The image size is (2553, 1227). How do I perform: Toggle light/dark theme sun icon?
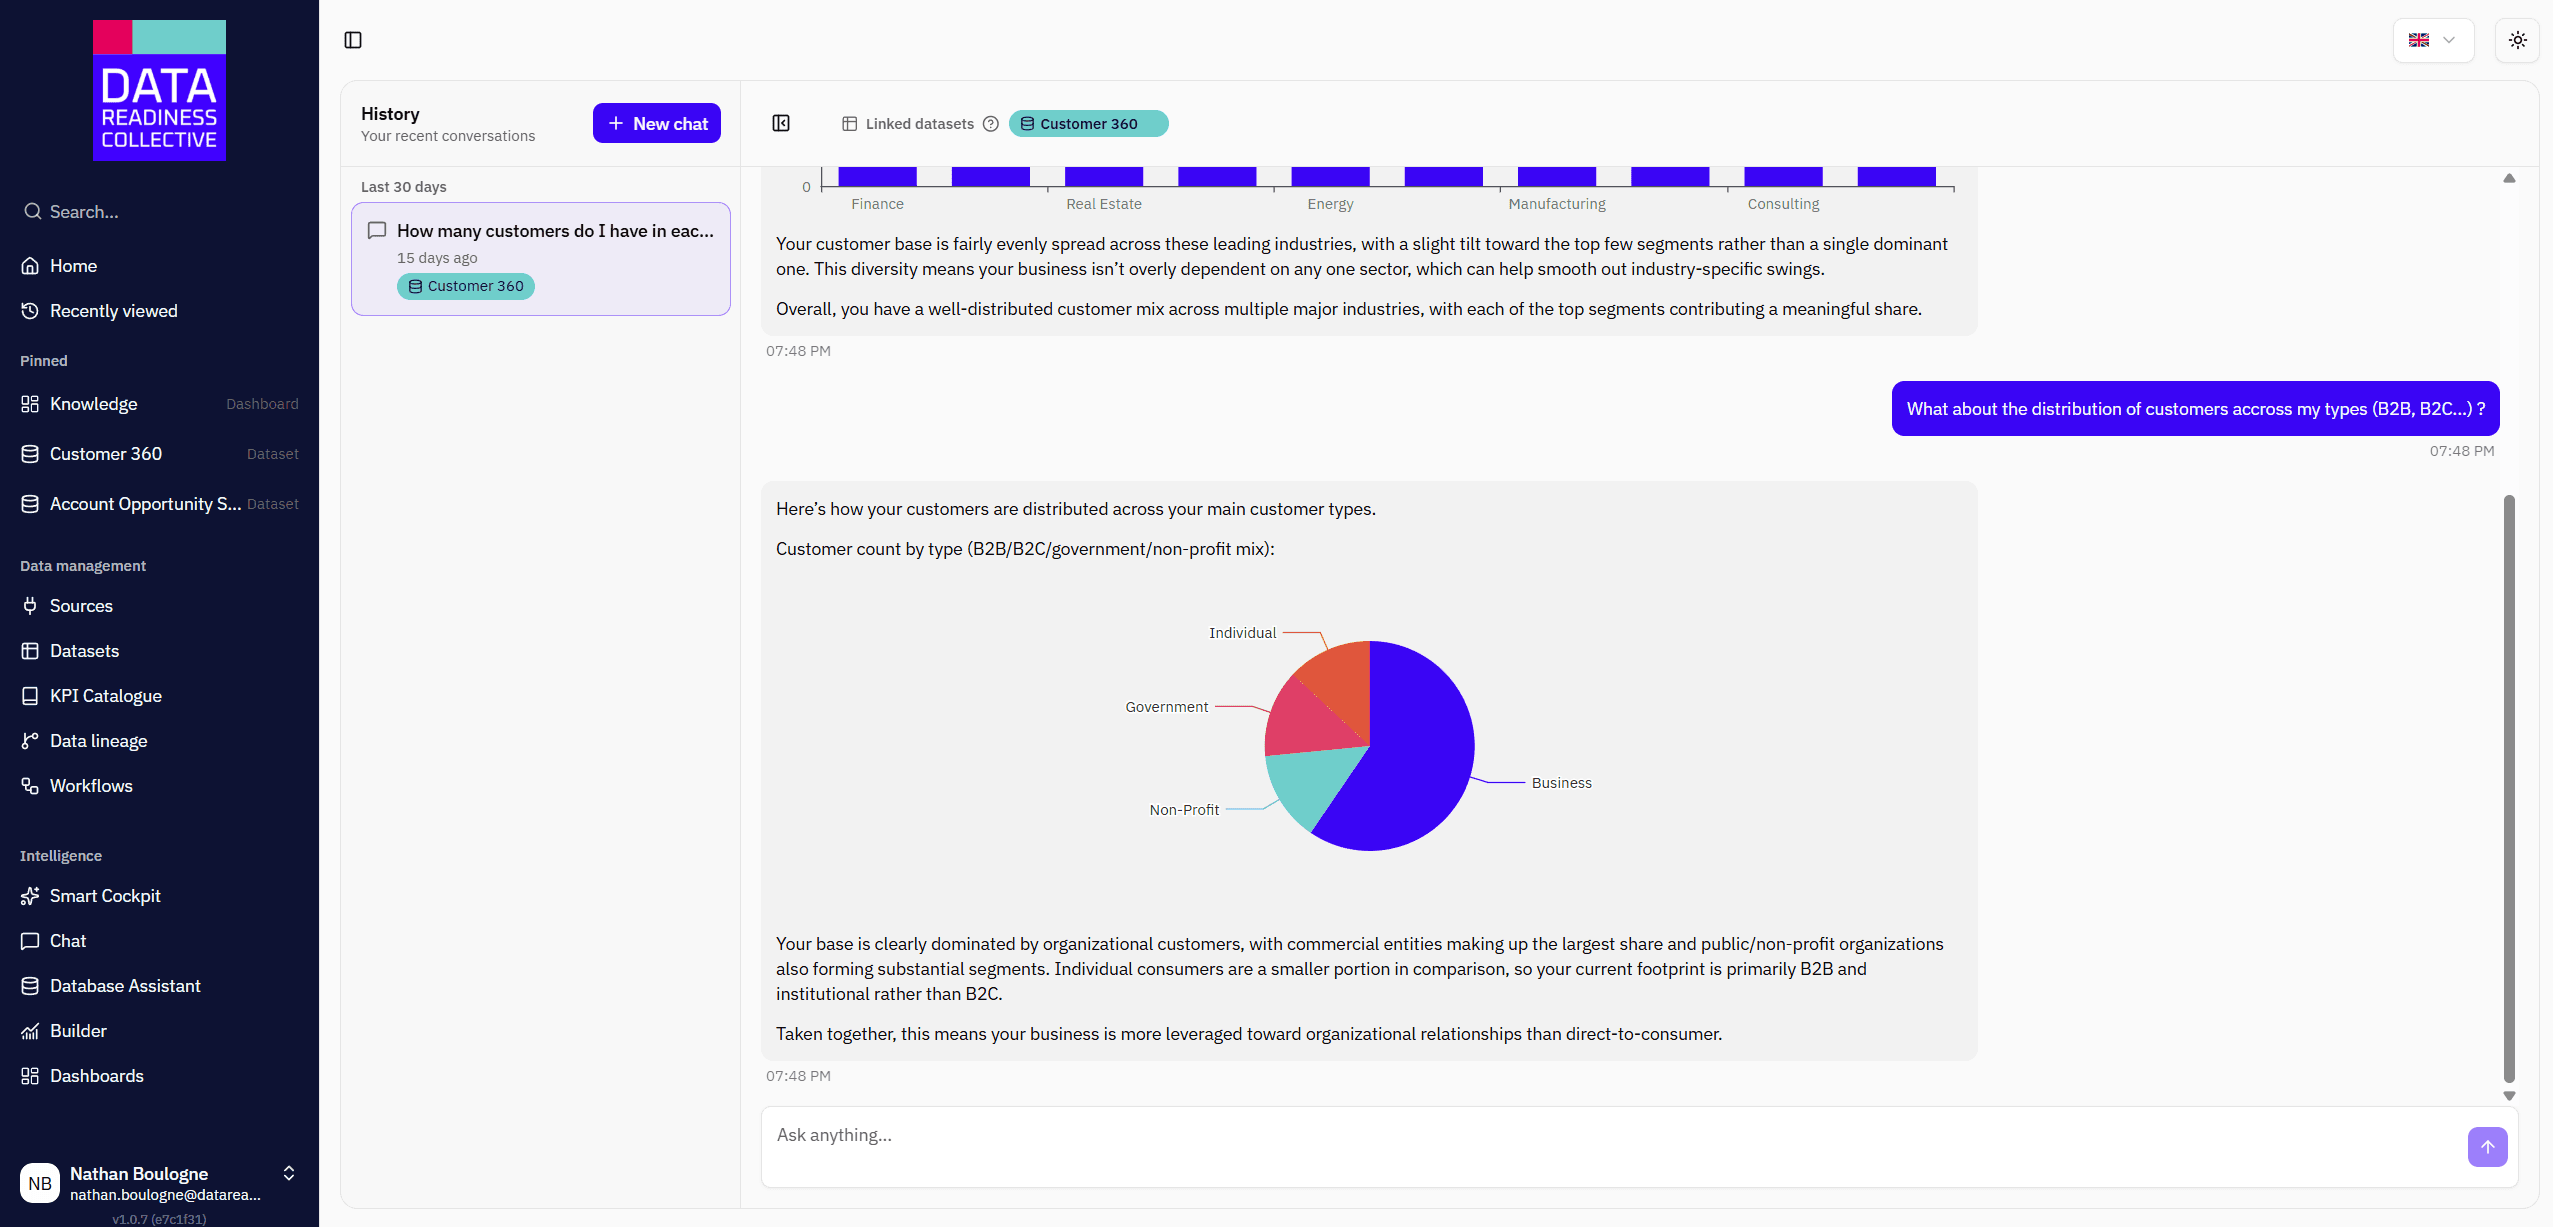(x=2517, y=40)
